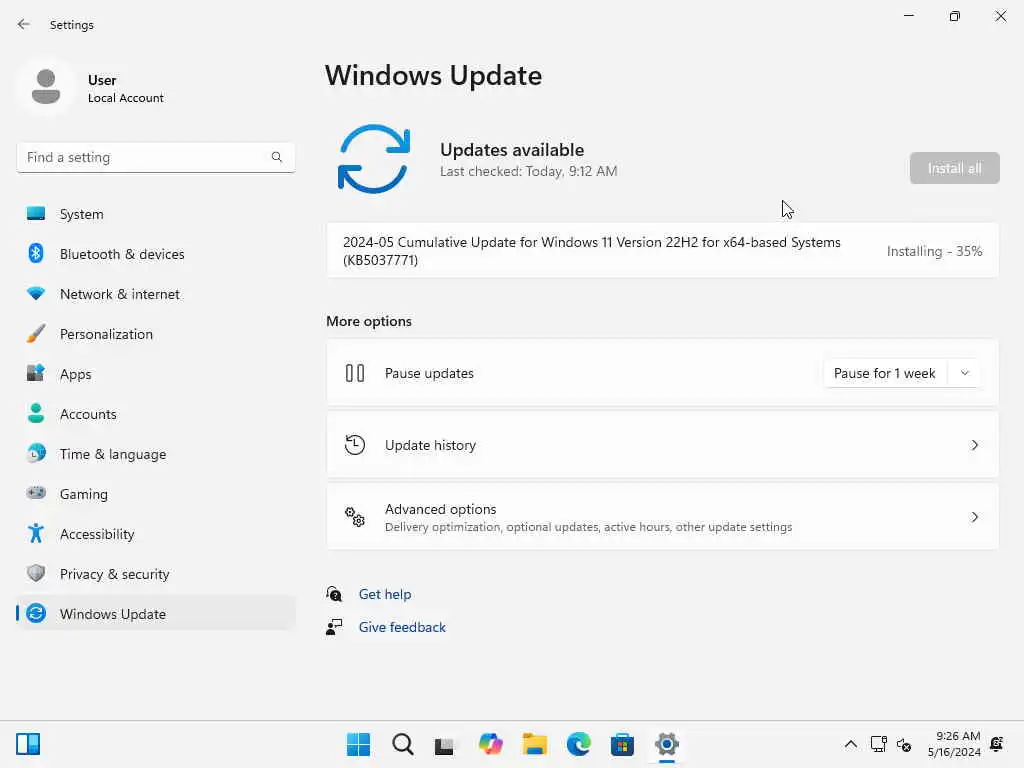Click the pause bars icon beside Pause updates

[x=355, y=373]
